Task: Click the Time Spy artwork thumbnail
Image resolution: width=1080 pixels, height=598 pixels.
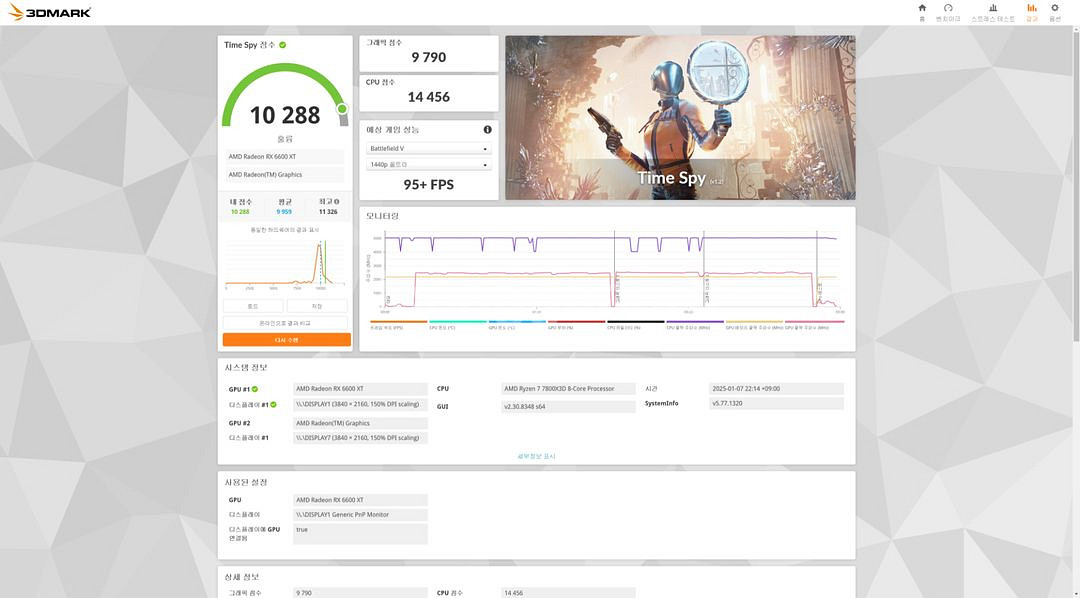Action: [680, 118]
